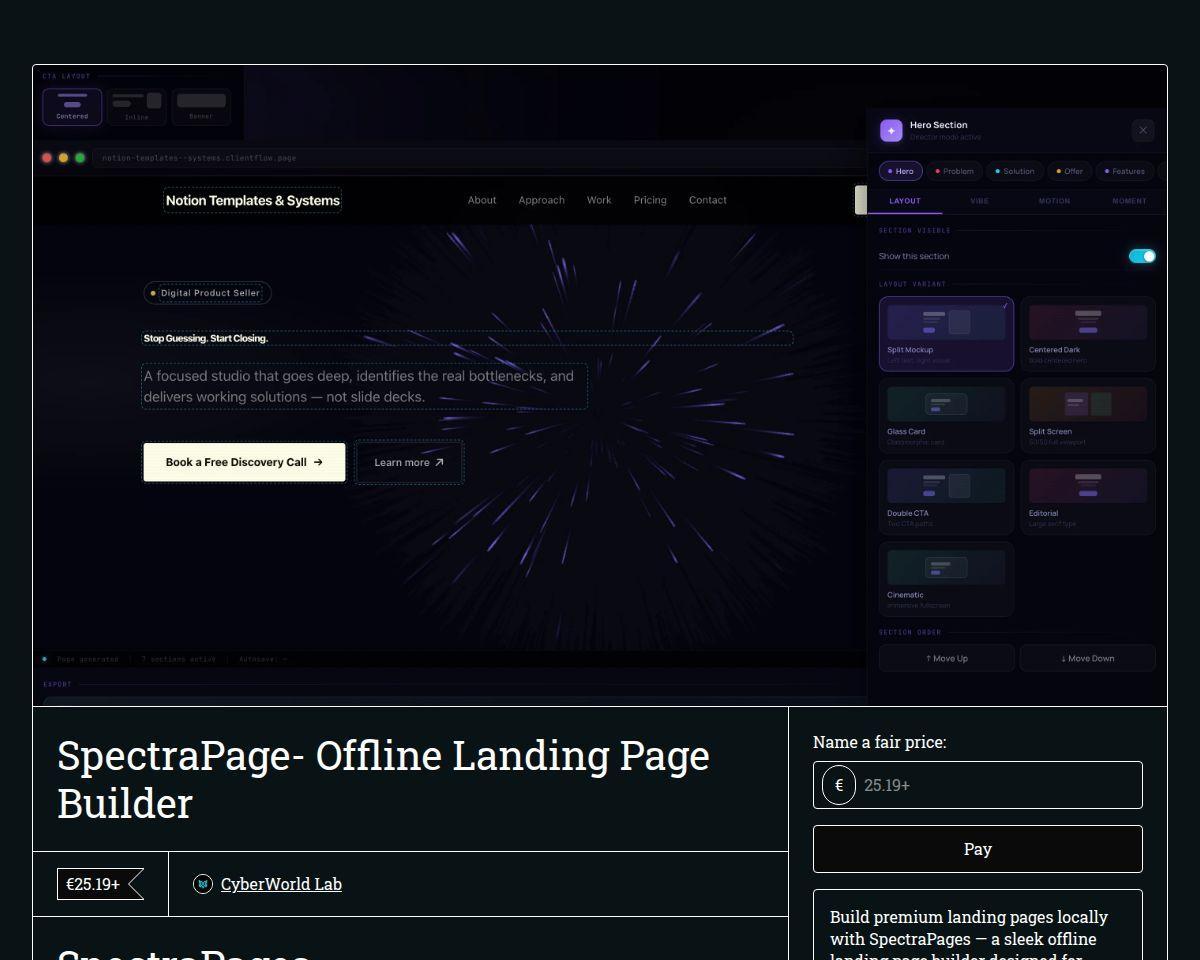Screen dimensions: 1200x960
Task: Click the Move Up button
Action: tap(946, 658)
